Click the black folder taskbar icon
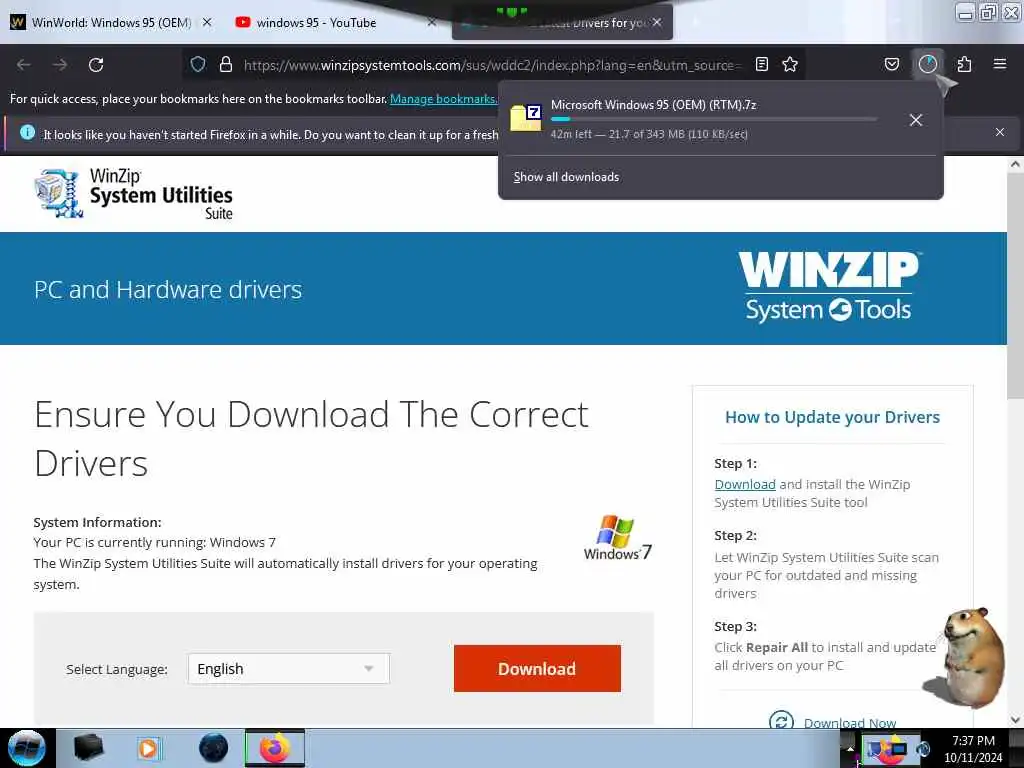Screen dimensions: 1024x768 [x=88, y=748]
